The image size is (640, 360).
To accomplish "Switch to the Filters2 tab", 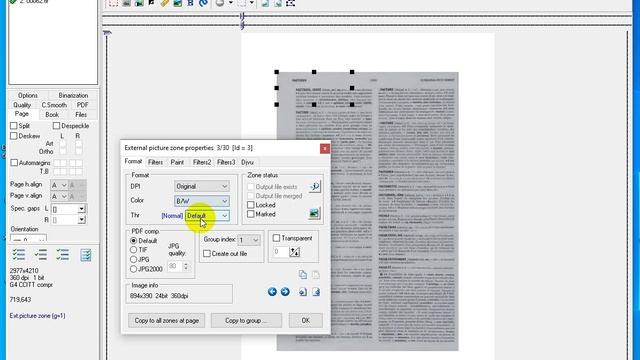I will coord(202,162).
